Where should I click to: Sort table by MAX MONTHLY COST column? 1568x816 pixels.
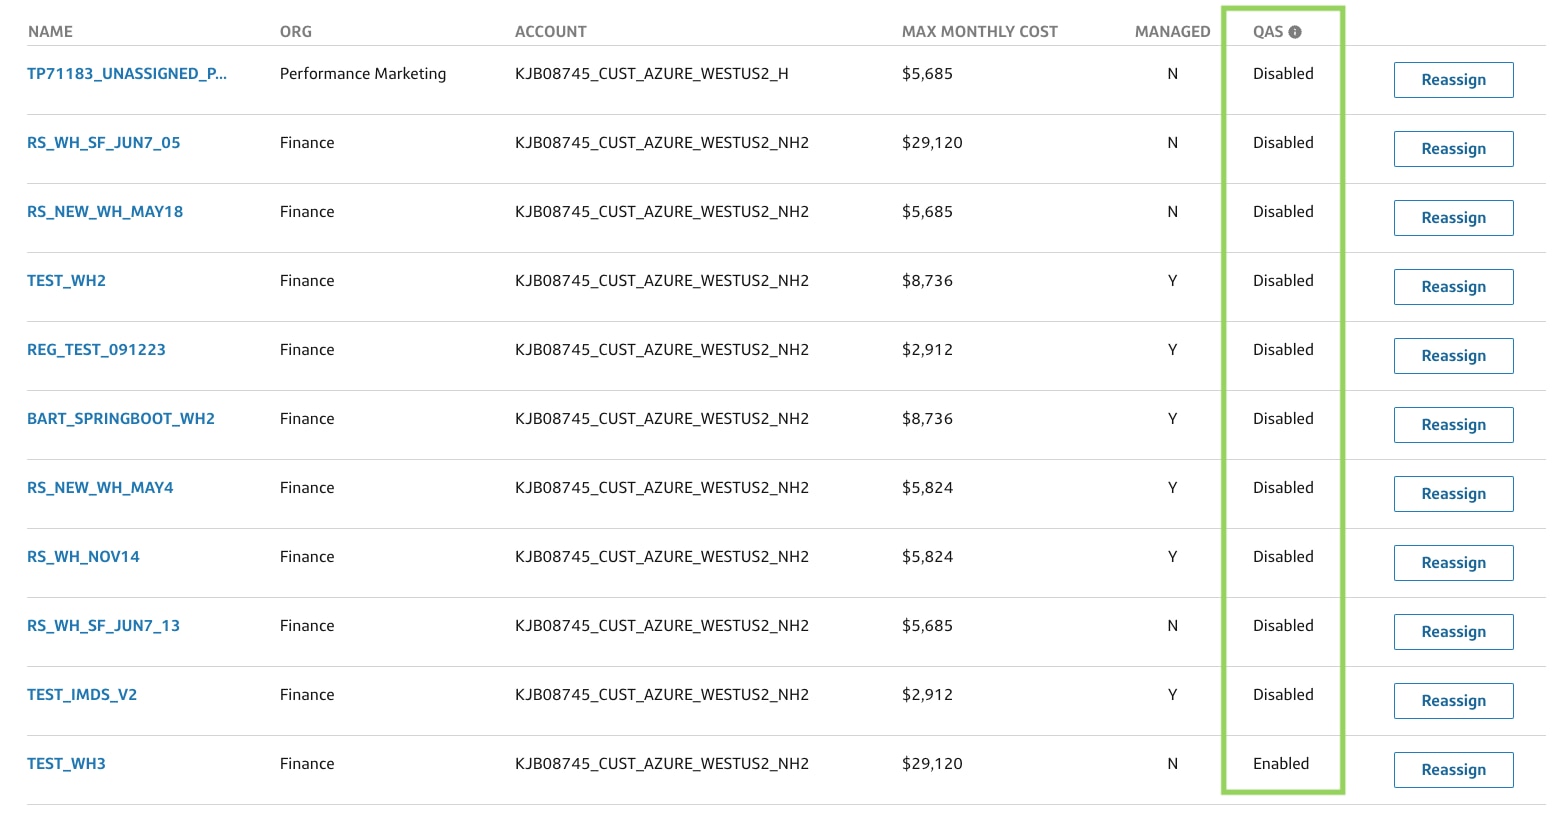979,31
